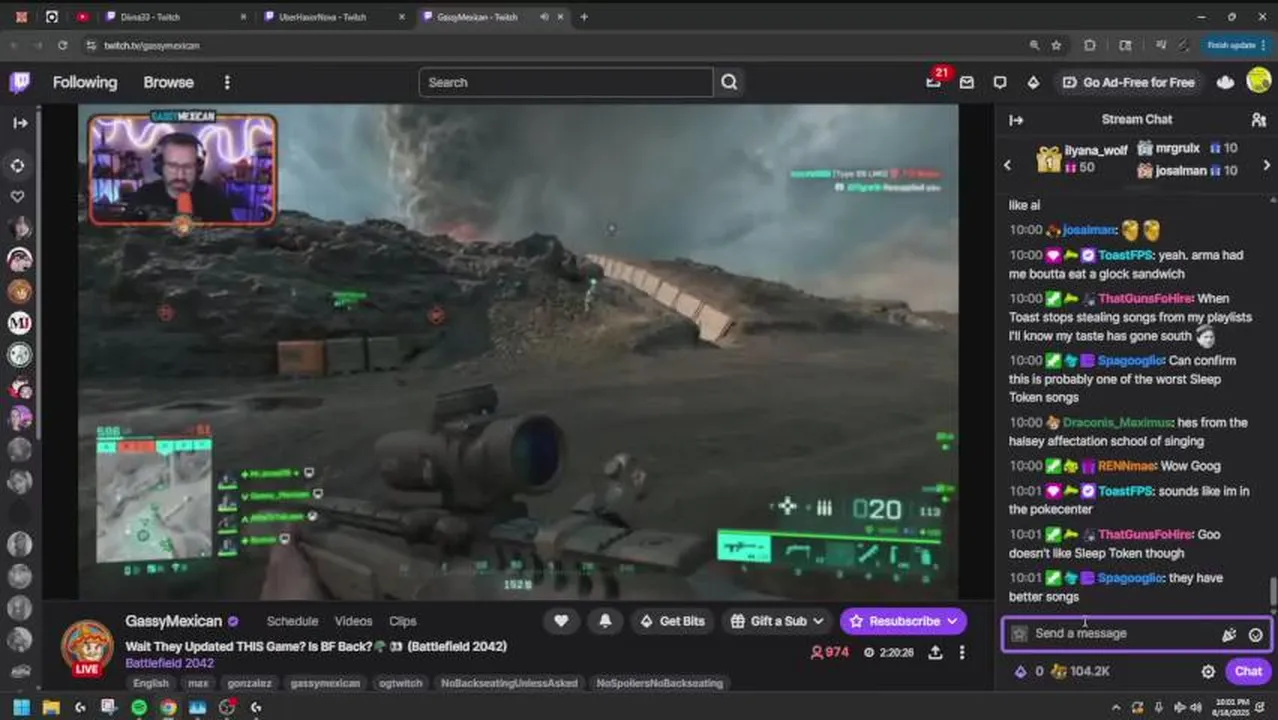Open the Bits cheer icon in the message box
The height and width of the screenshot is (720, 1278).
pyautogui.click(x=1229, y=634)
